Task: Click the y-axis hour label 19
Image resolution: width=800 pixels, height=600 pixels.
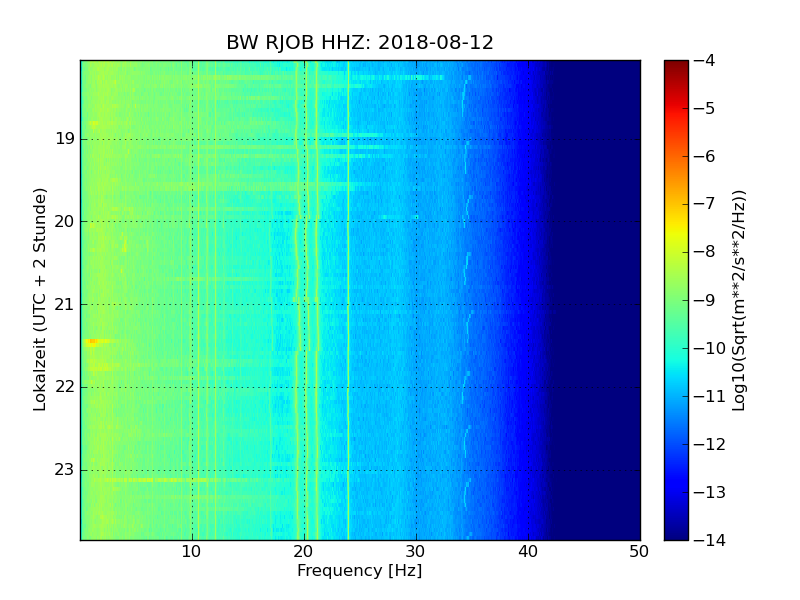Action: coord(65,139)
